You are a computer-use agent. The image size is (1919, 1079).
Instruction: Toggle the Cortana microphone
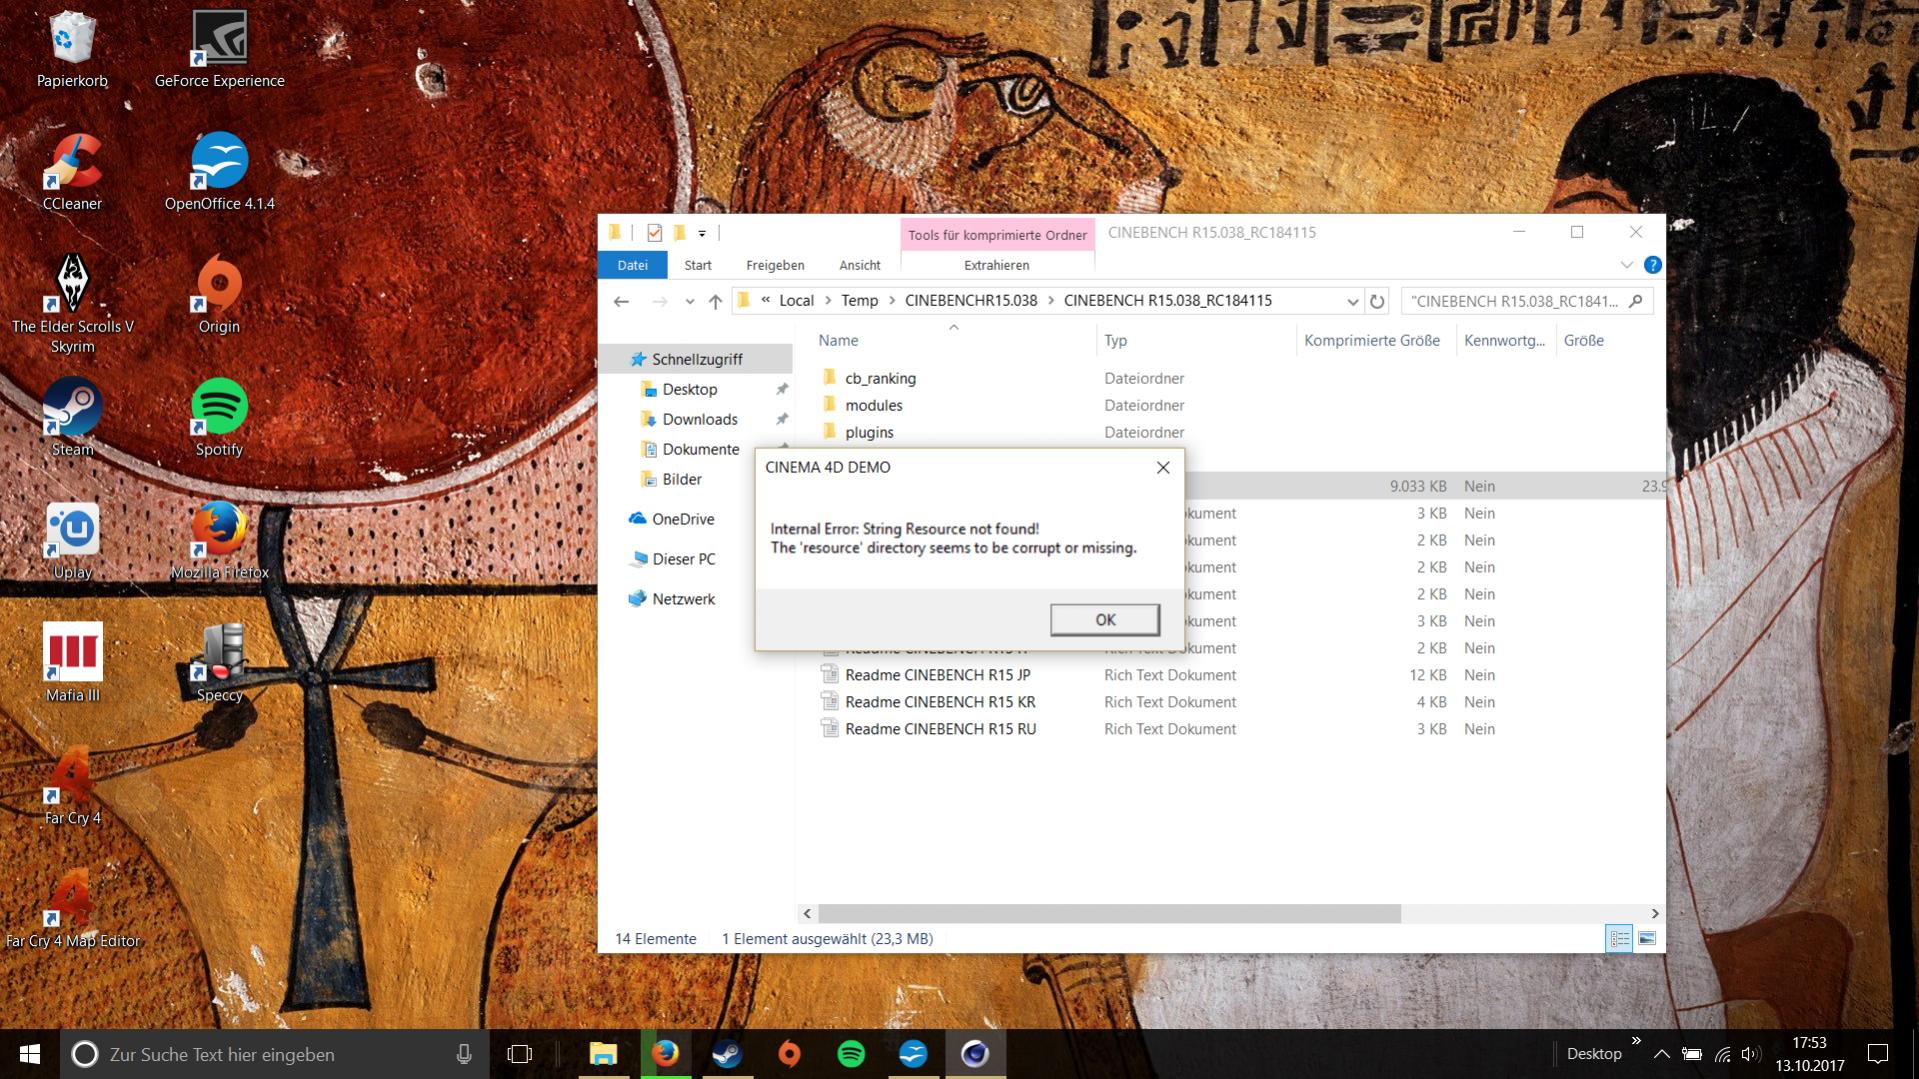[464, 1054]
